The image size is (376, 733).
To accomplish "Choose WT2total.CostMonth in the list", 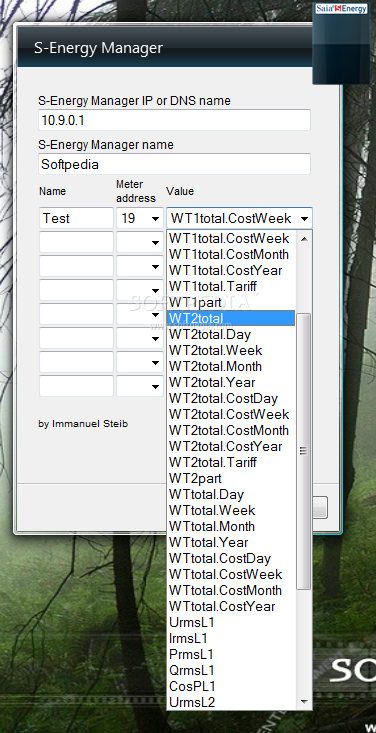I will click(x=231, y=430).
